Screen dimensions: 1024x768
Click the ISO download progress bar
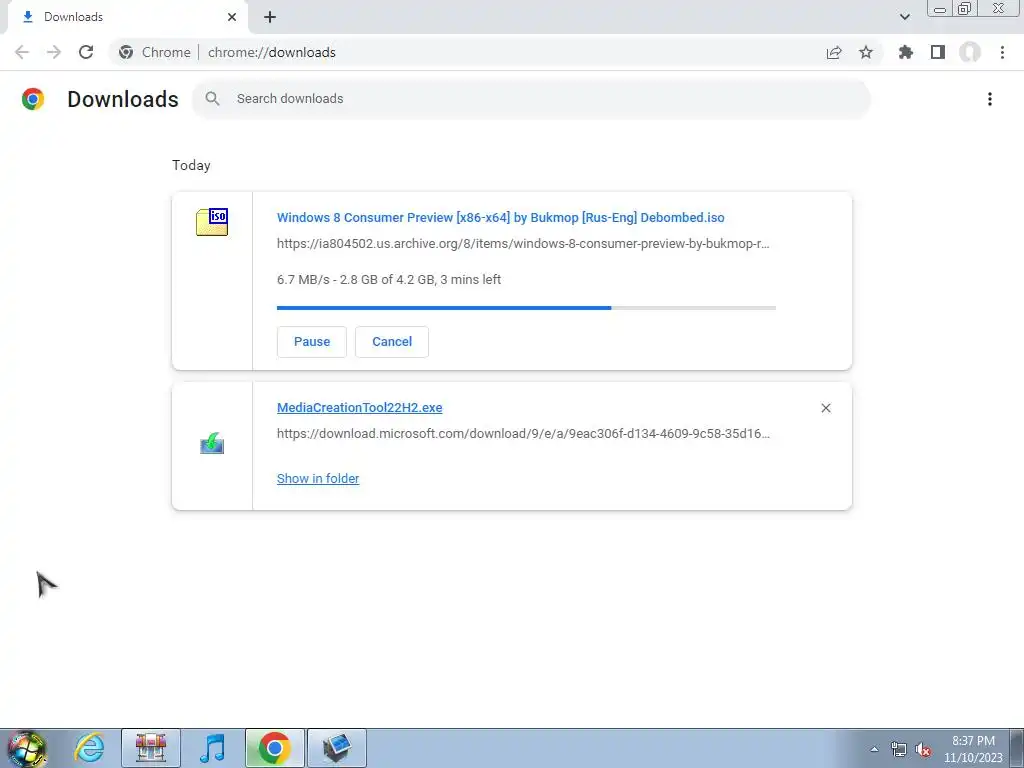(526, 308)
